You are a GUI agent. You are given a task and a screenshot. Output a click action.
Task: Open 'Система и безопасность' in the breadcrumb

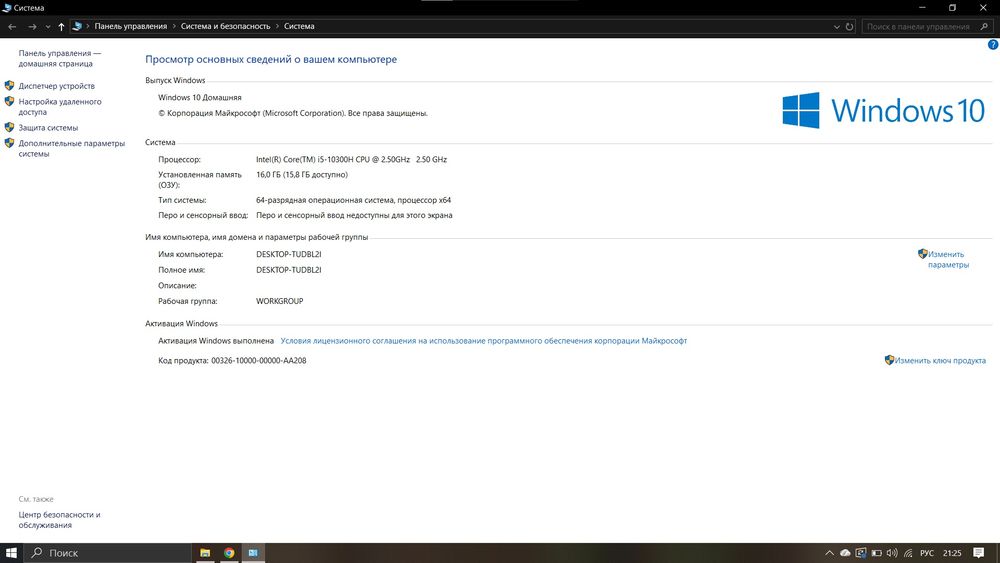[225, 26]
